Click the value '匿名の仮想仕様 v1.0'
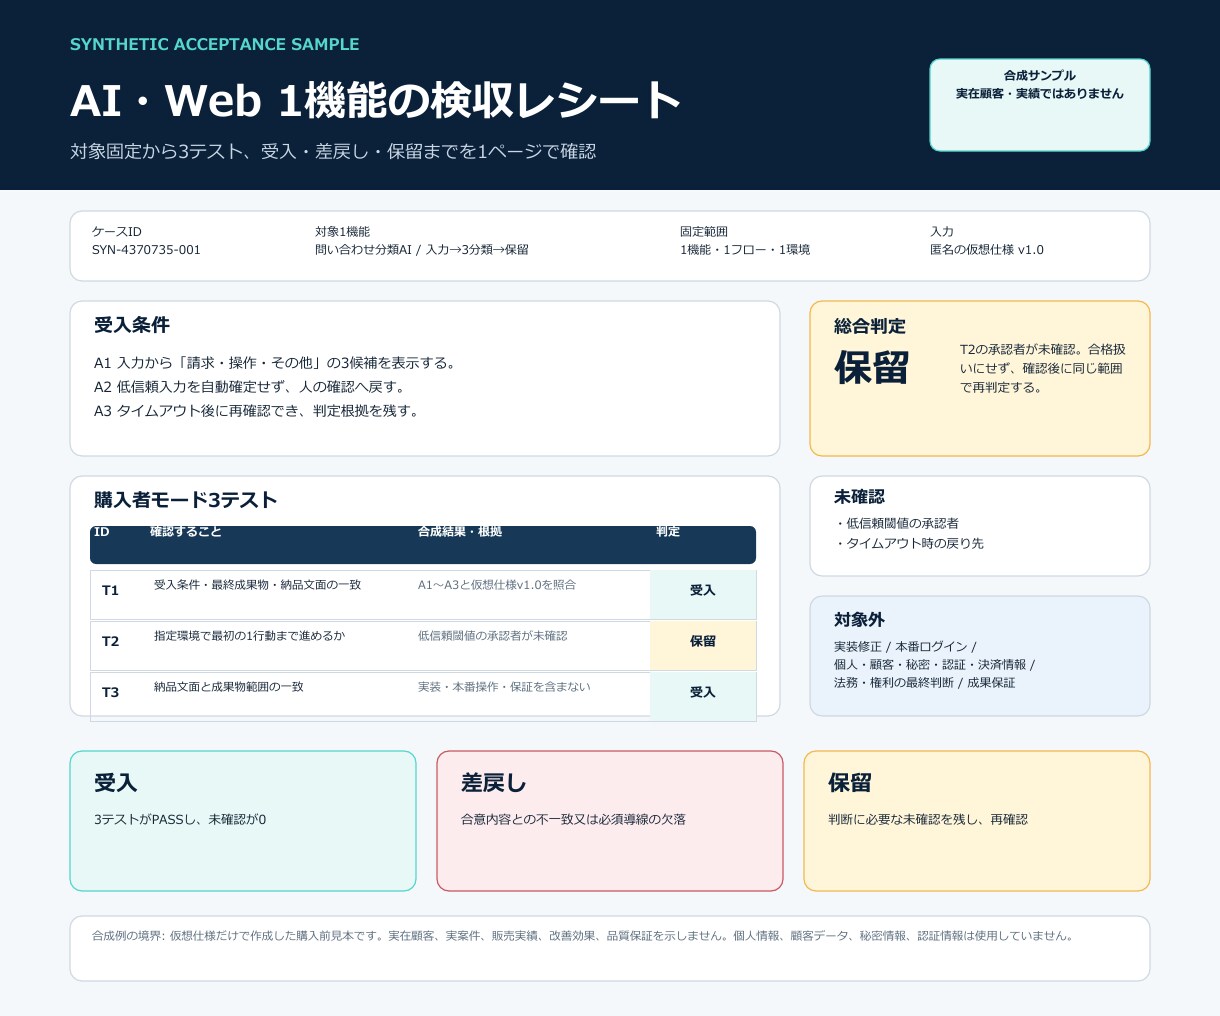 [x=987, y=250]
